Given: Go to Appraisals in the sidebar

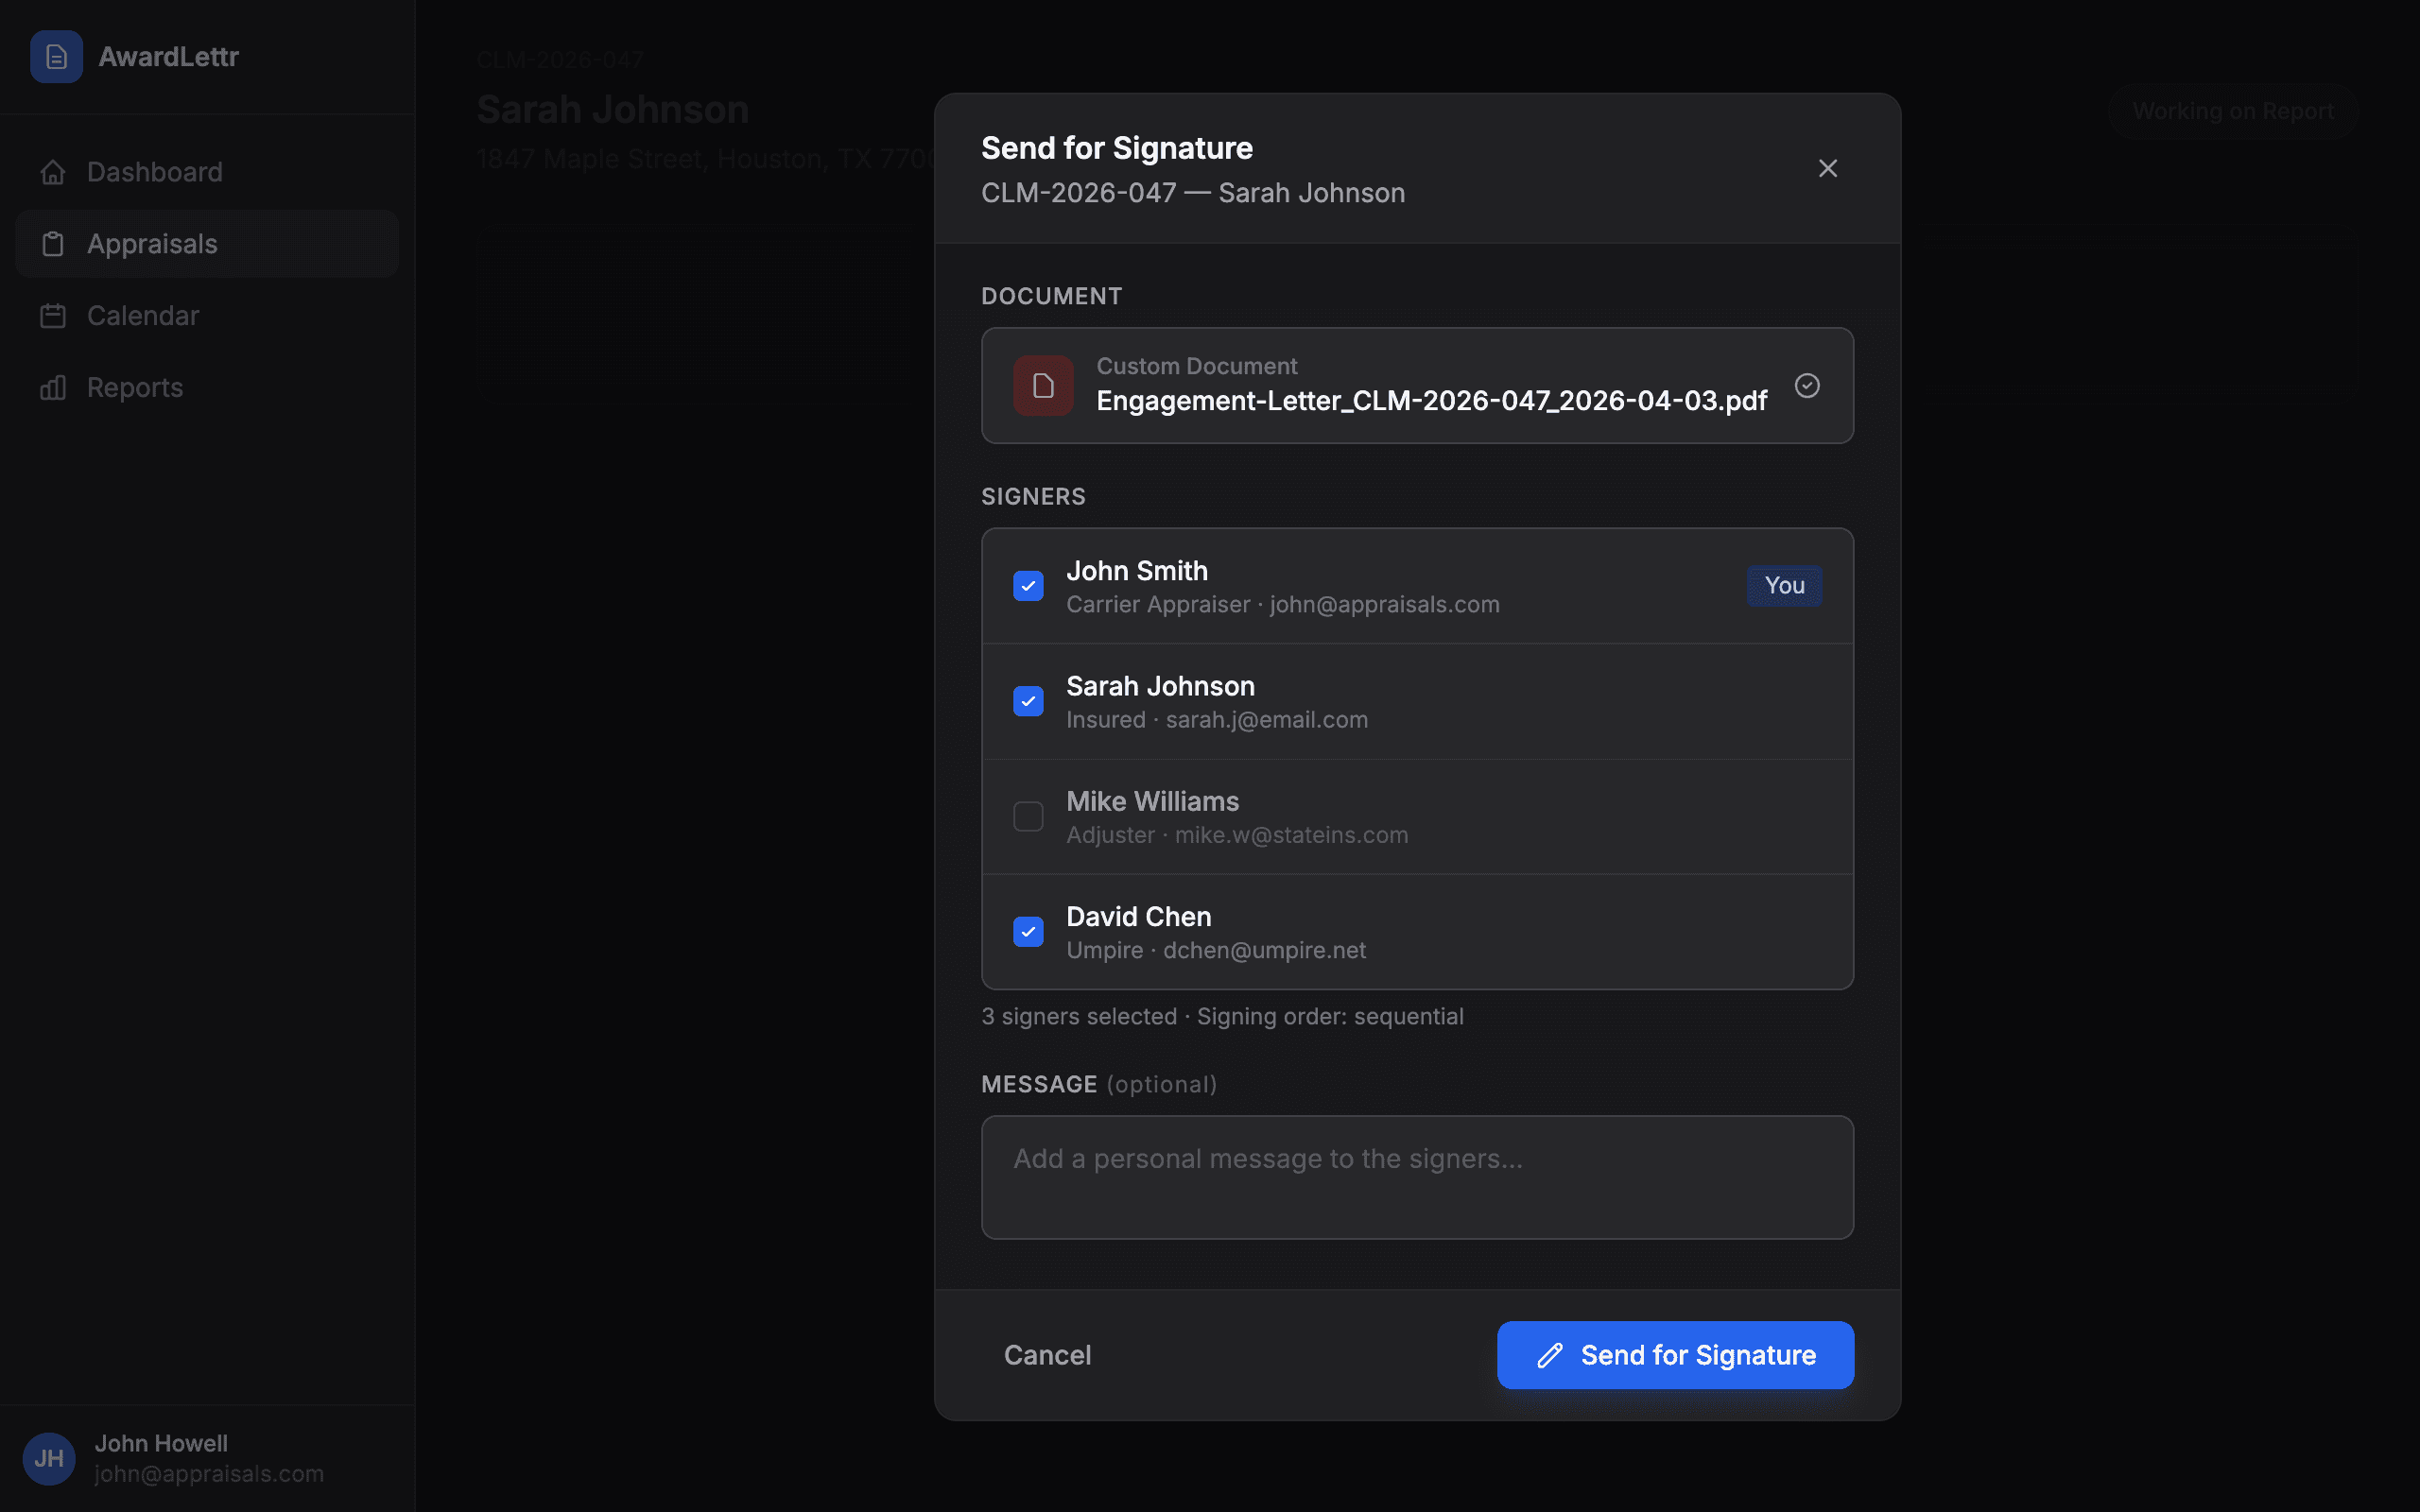Looking at the screenshot, I should [x=207, y=244].
